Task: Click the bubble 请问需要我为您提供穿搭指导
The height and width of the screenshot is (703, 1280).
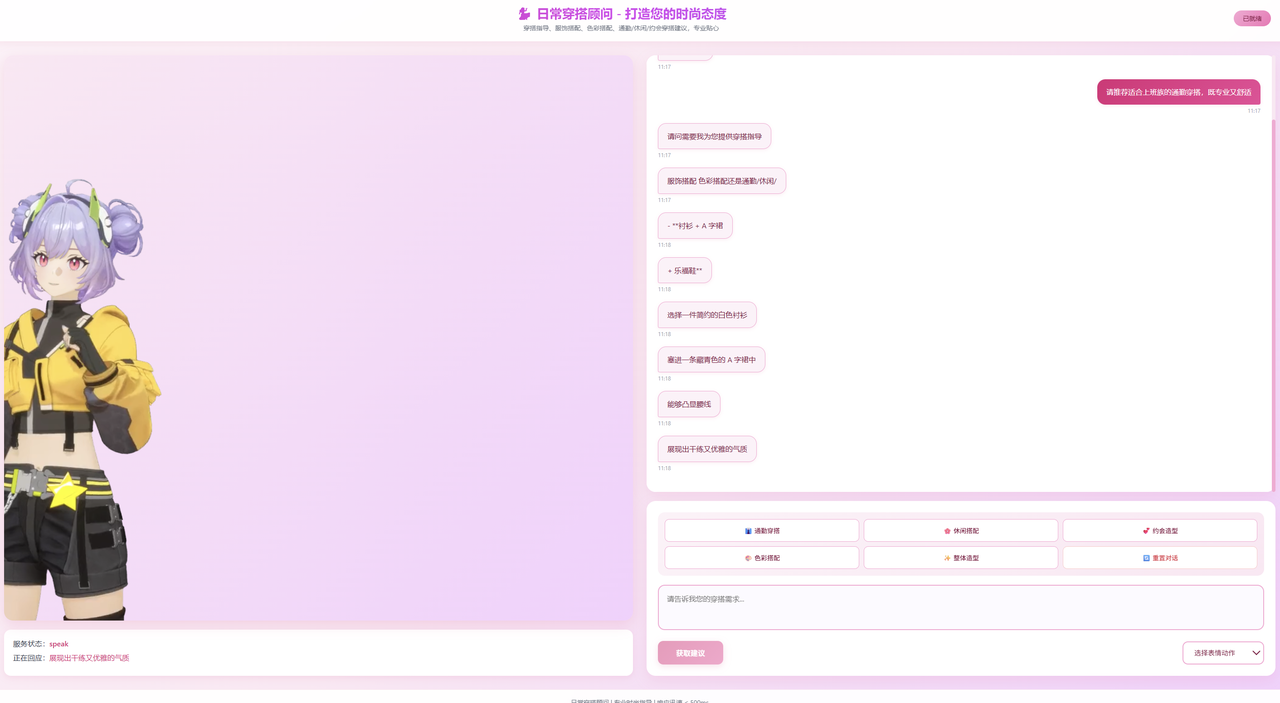Action: point(714,136)
